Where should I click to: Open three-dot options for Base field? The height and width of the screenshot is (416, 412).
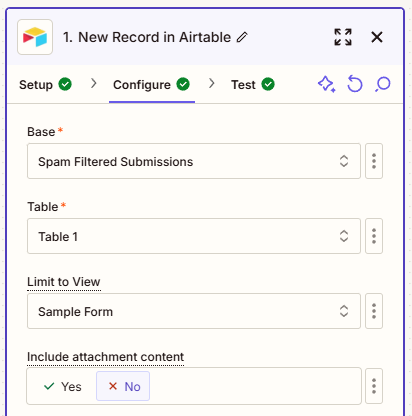(374, 161)
